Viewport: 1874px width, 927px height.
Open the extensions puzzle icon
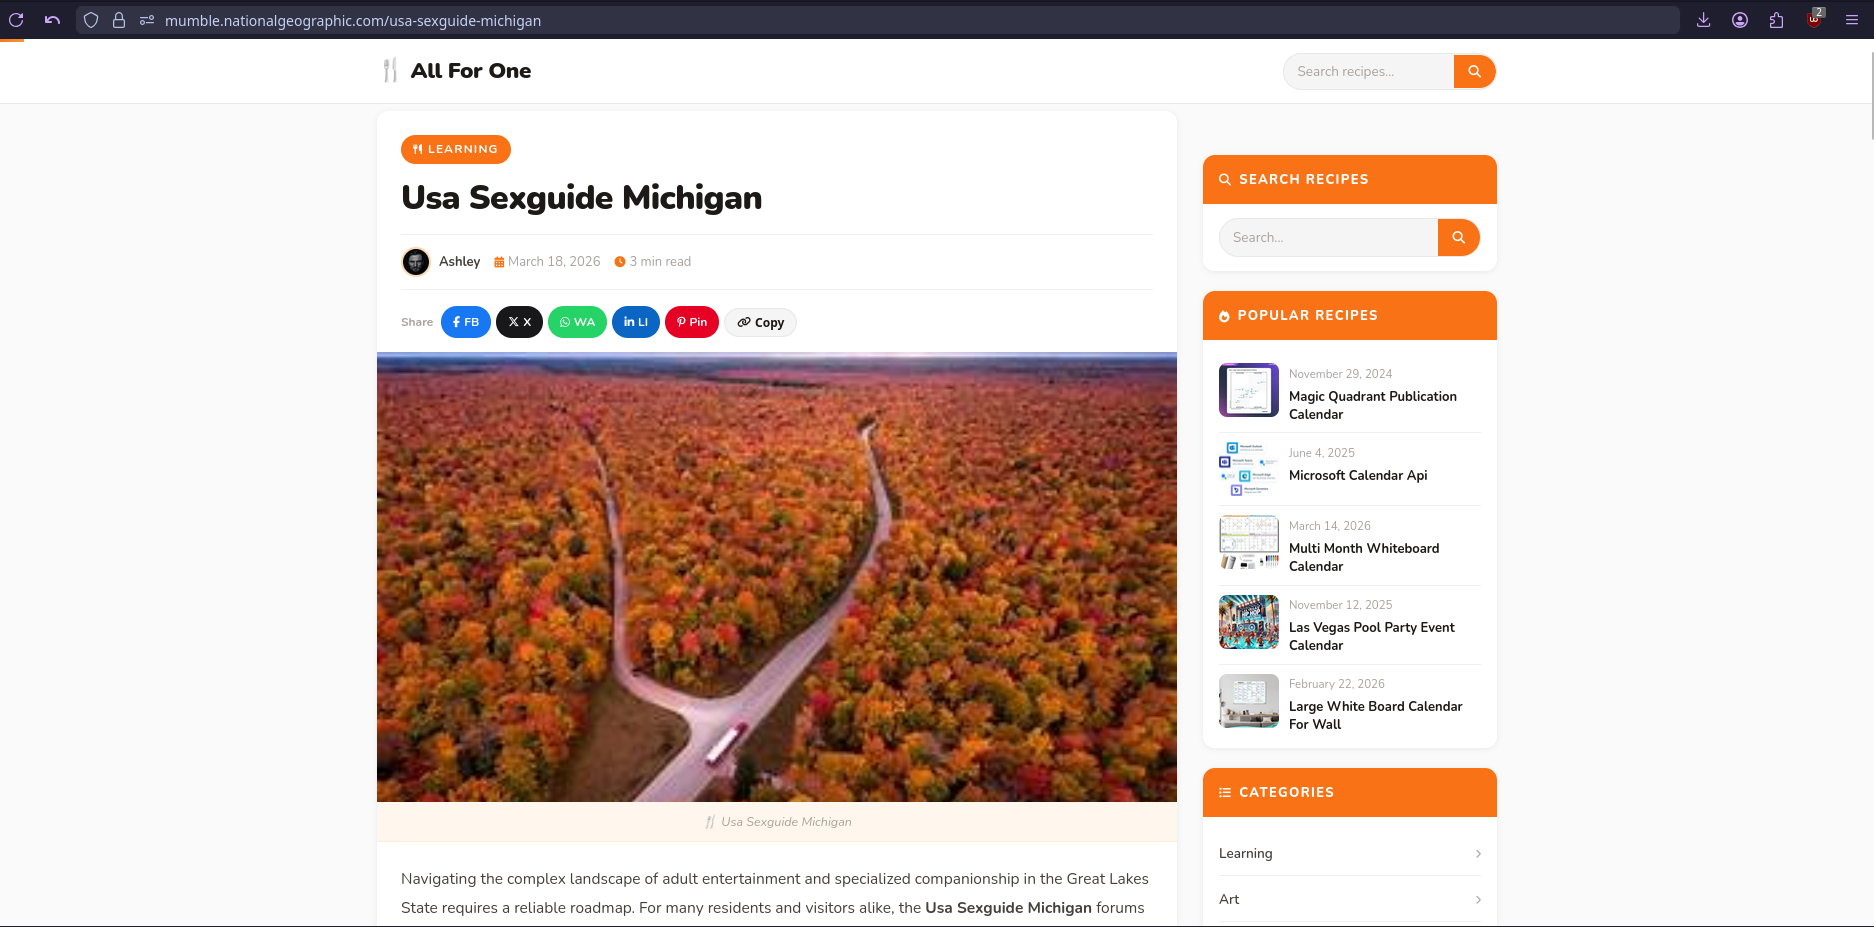tap(1777, 20)
